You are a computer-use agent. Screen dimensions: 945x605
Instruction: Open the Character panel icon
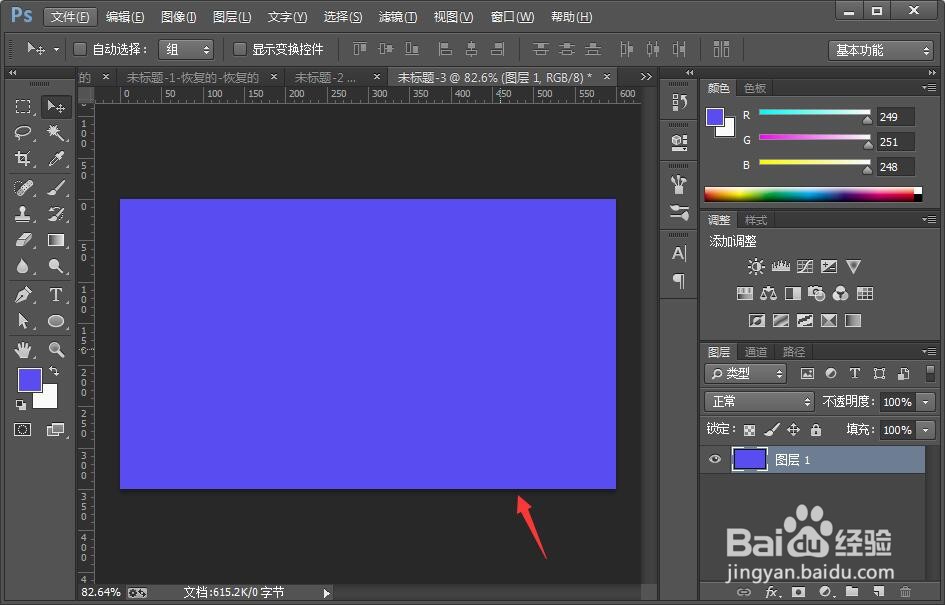coord(679,254)
